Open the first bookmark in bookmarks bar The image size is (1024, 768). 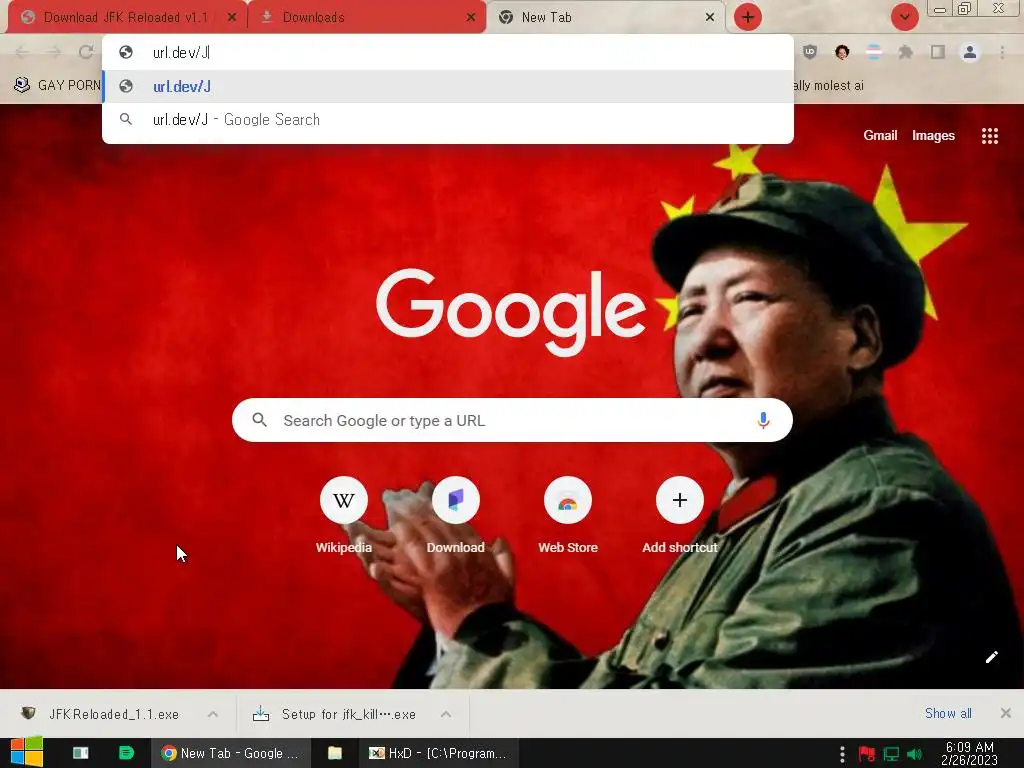(x=57, y=85)
